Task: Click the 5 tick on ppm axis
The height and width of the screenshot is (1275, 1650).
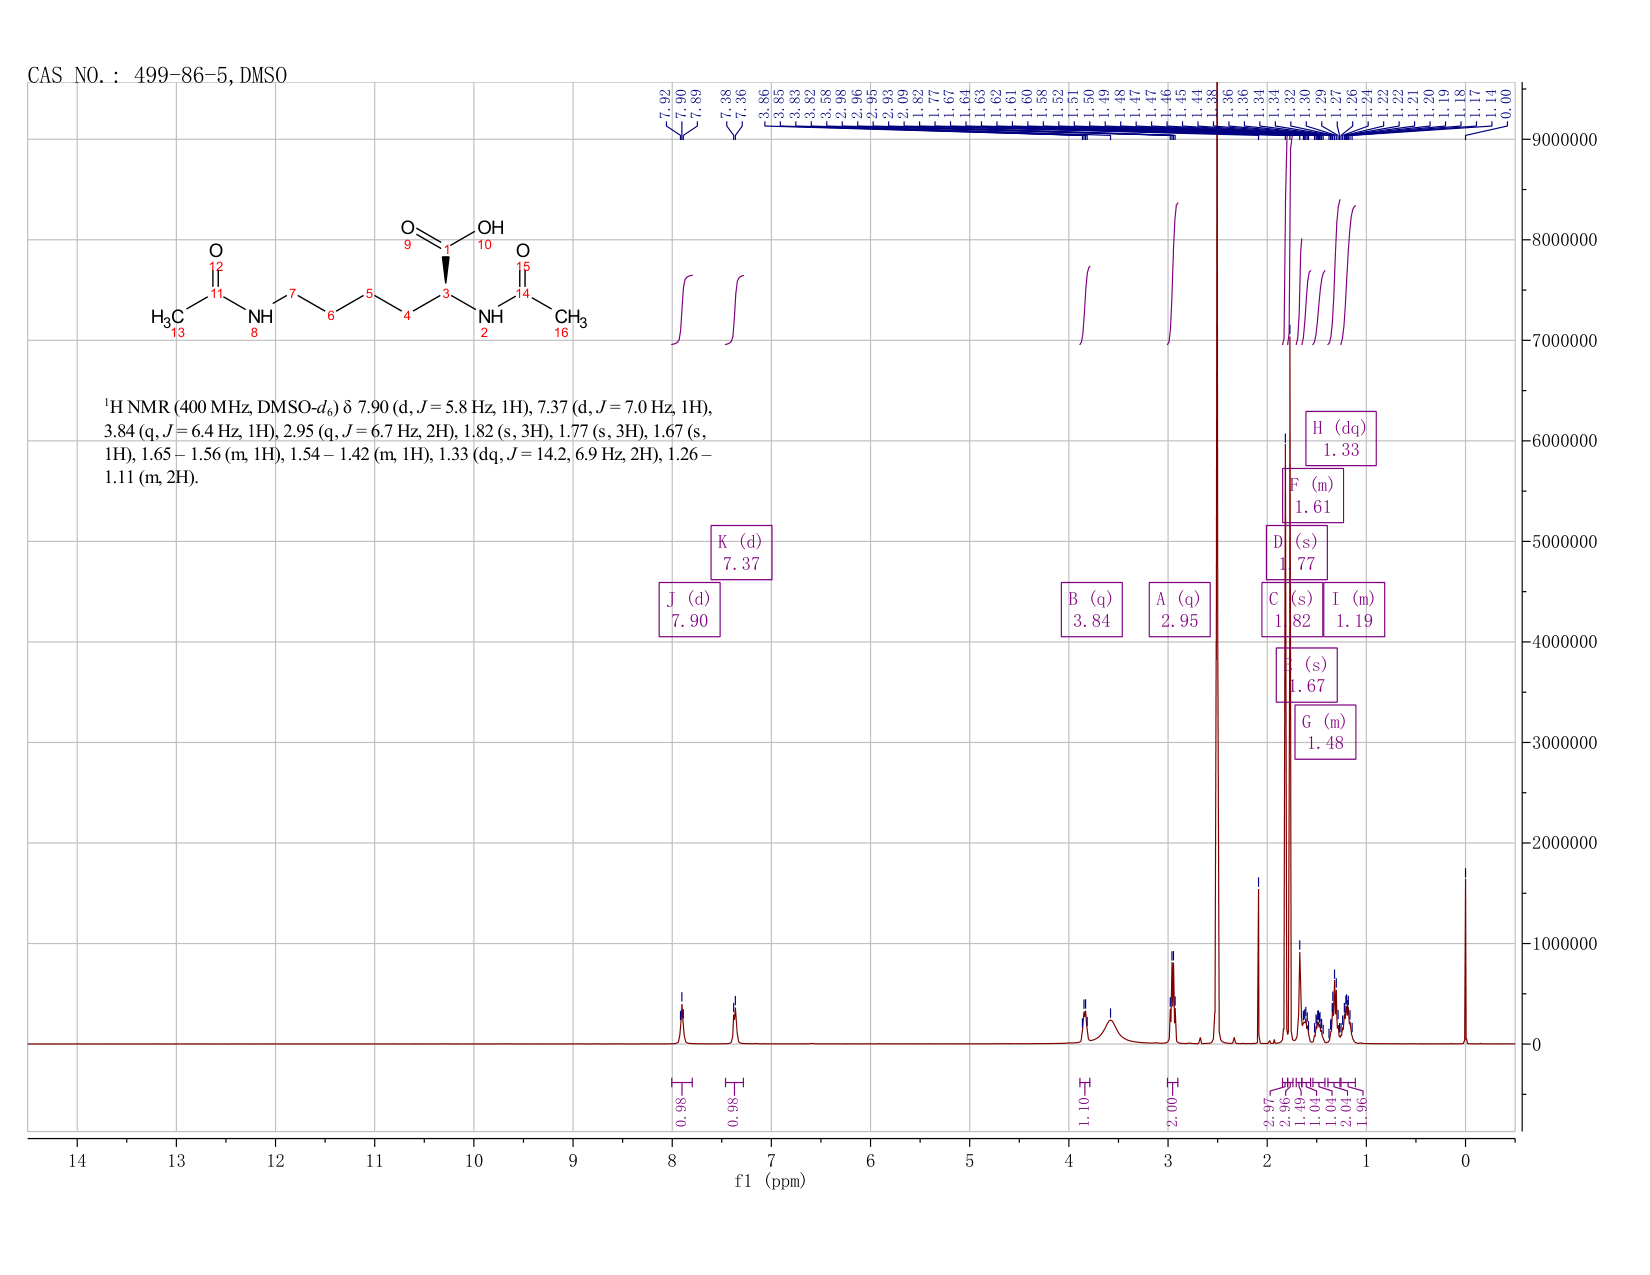Action: (969, 1161)
